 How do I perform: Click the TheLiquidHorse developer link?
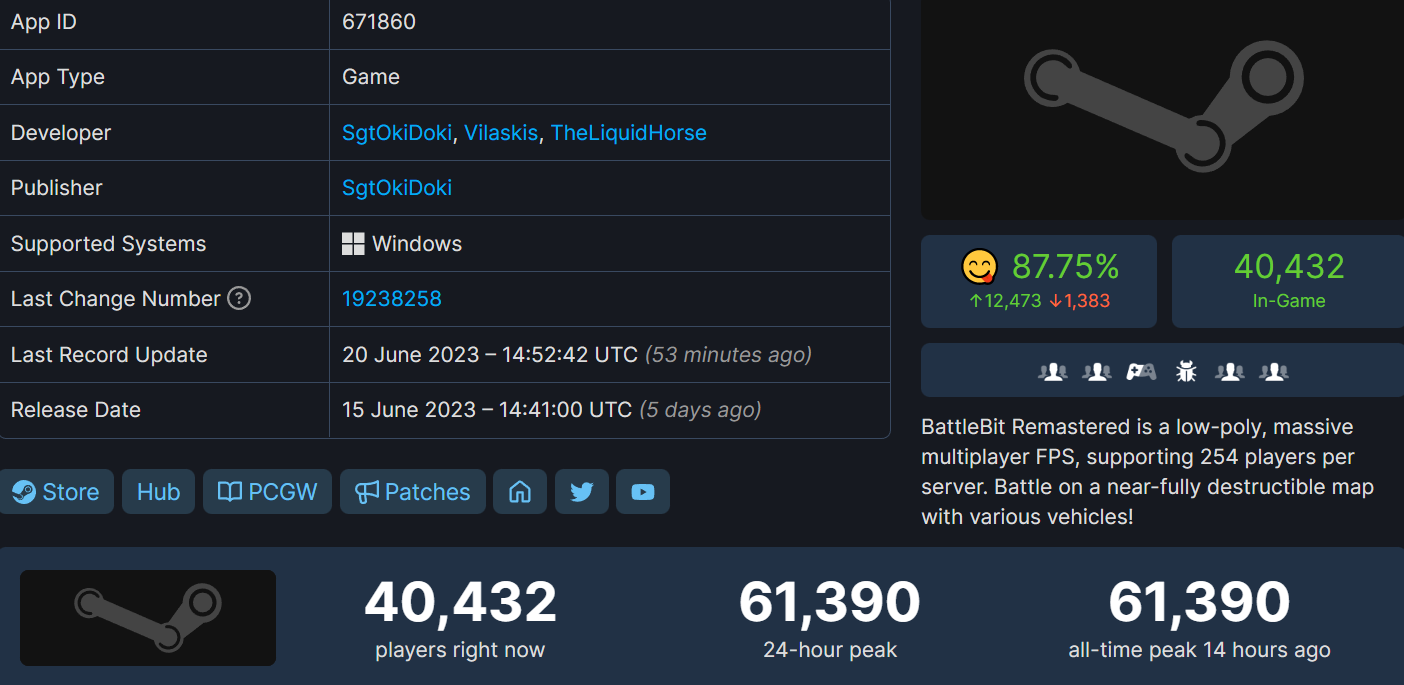click(x=628, y=132)
